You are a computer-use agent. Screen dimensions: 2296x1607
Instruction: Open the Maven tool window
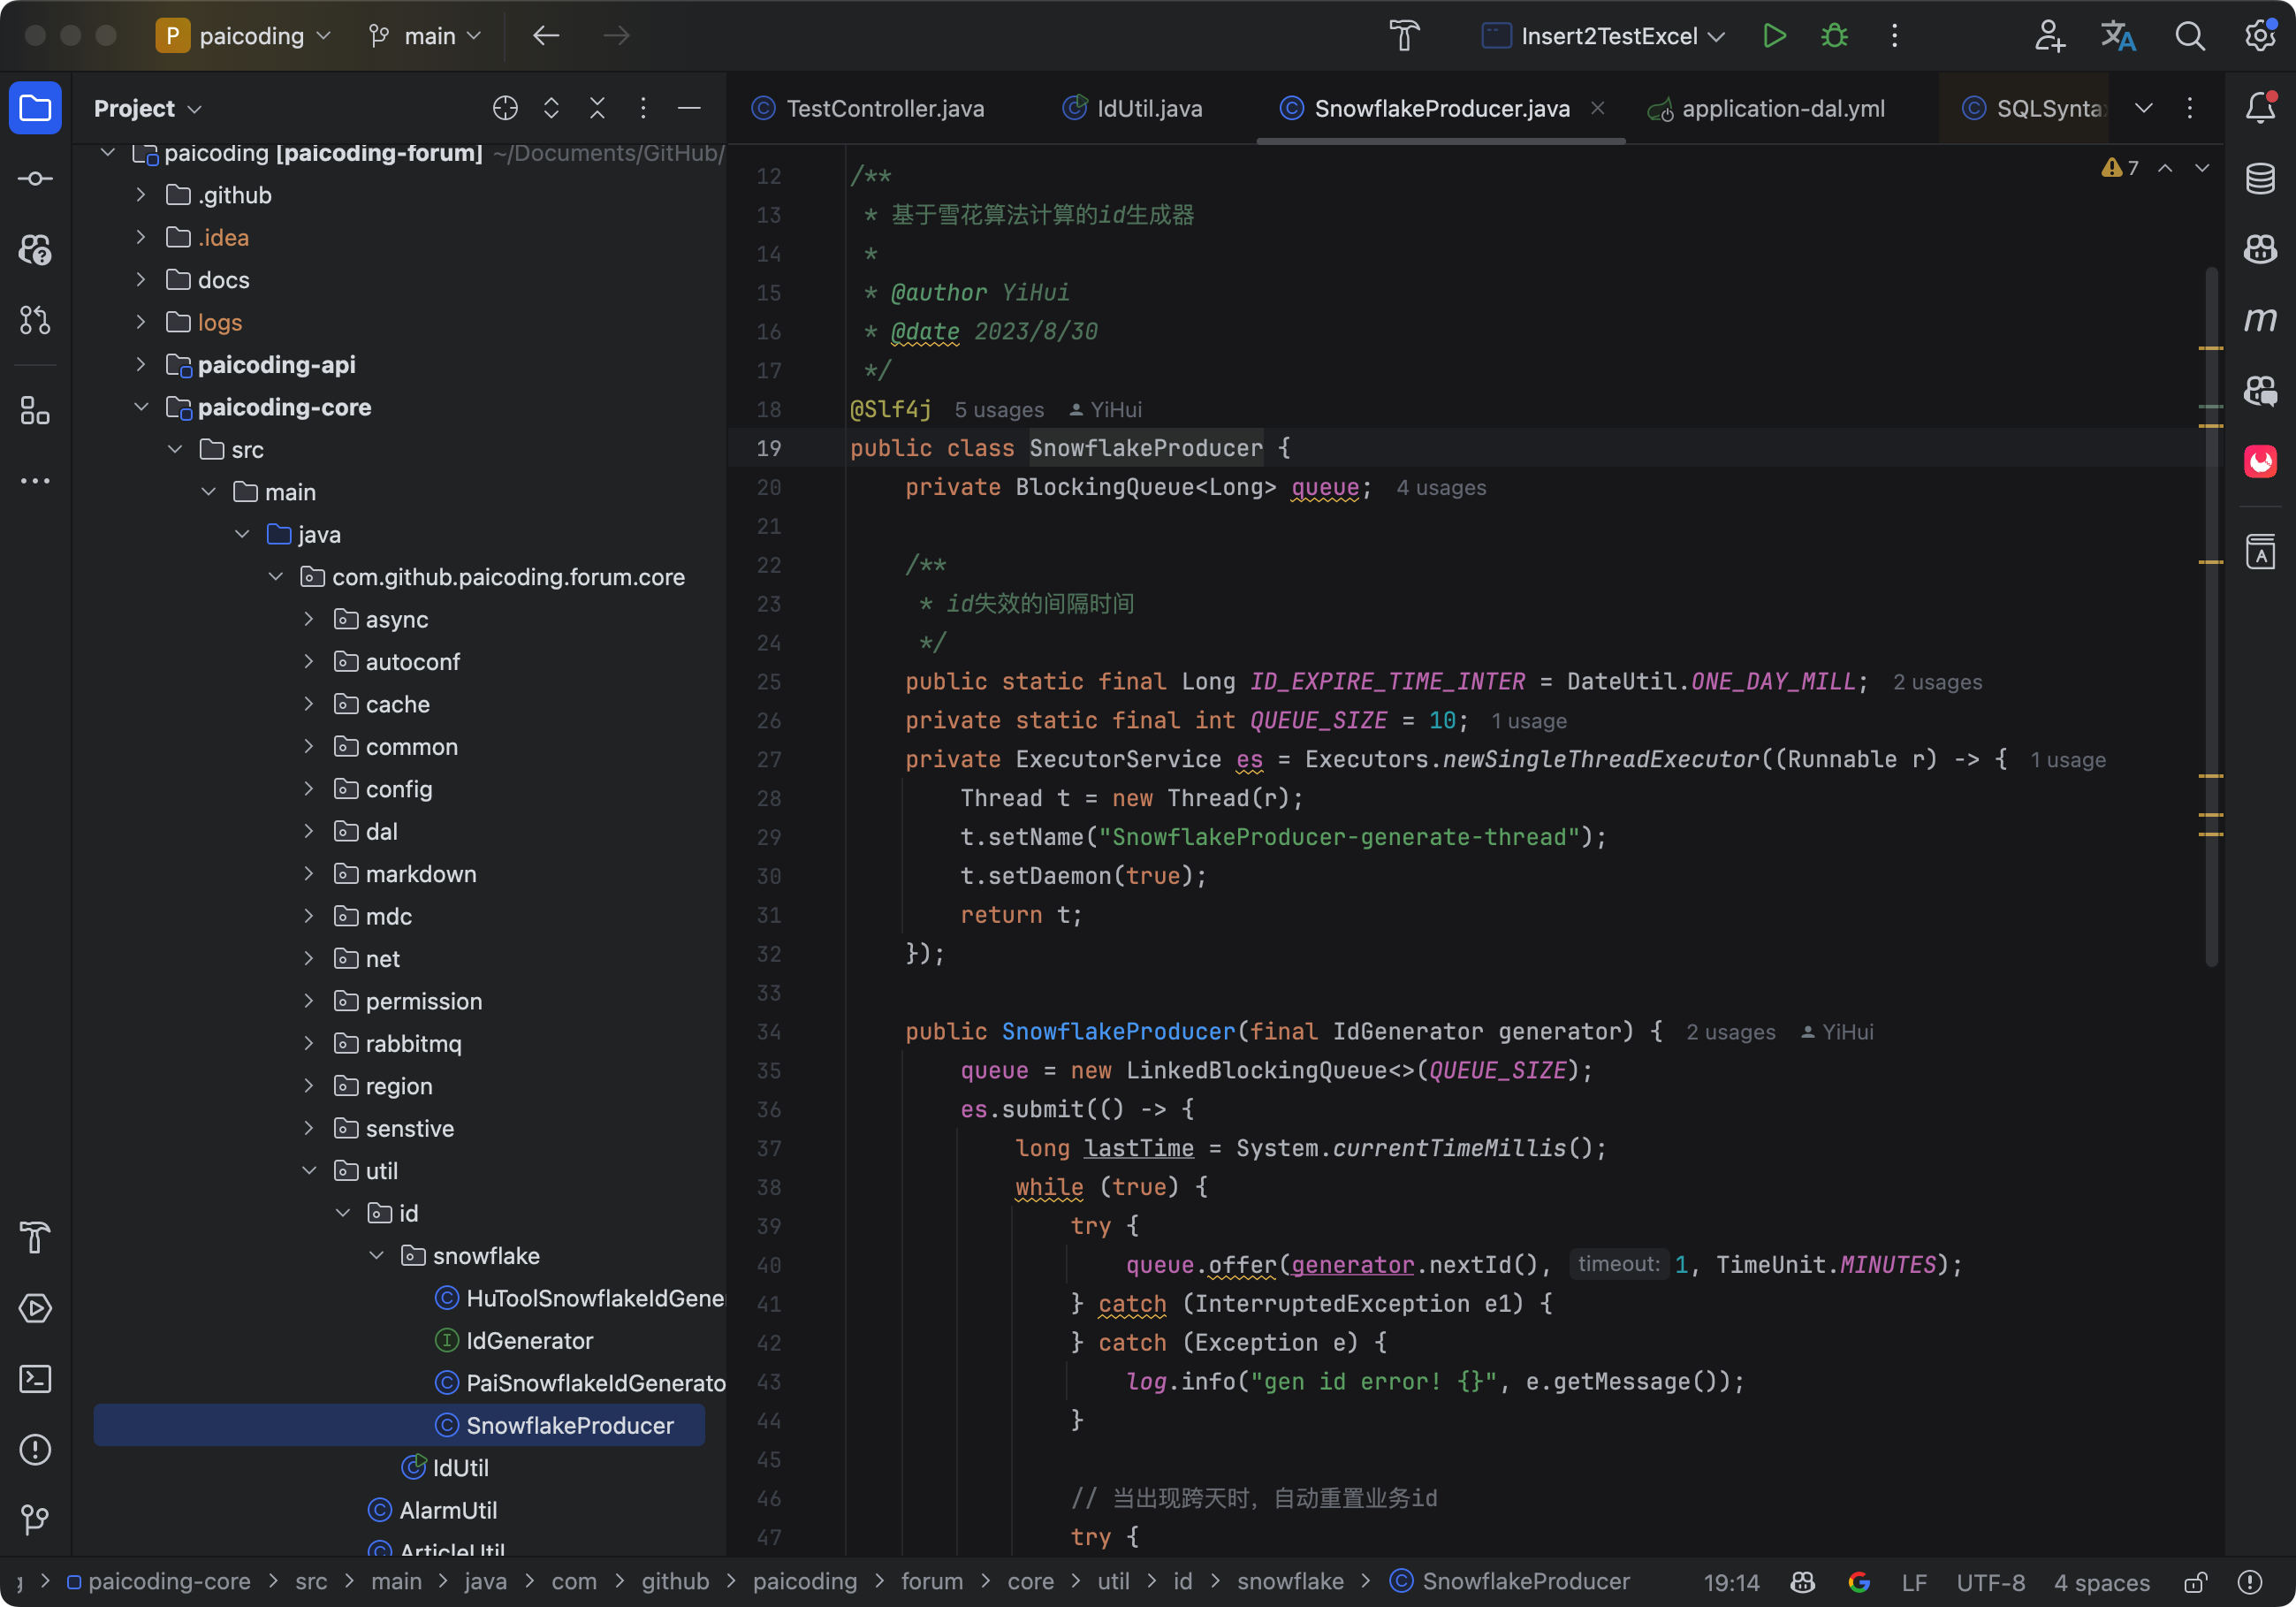pos(2260,320)
